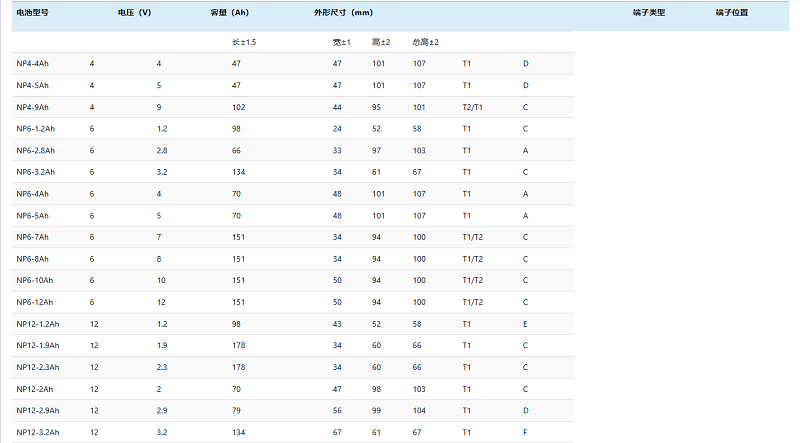
Task: Click the 电池型号 column header
Action: pos(33,13)
